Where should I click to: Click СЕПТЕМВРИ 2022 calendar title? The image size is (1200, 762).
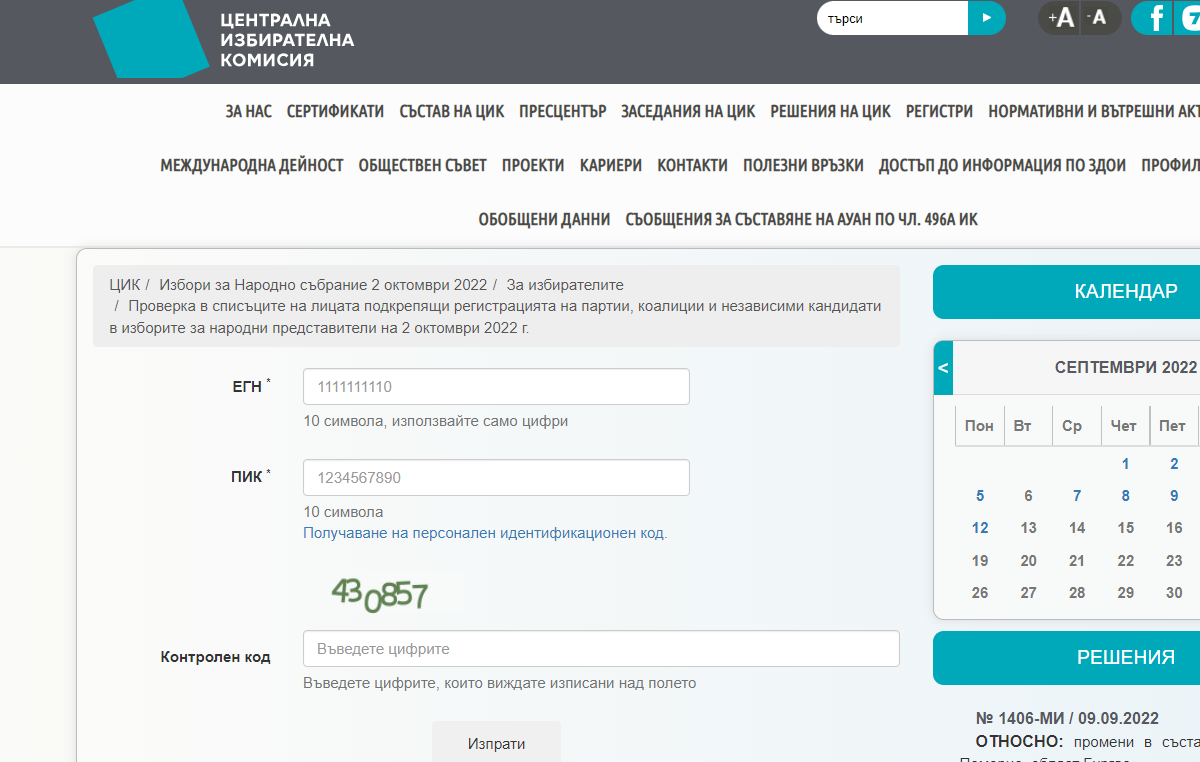tap(1126, 368)
